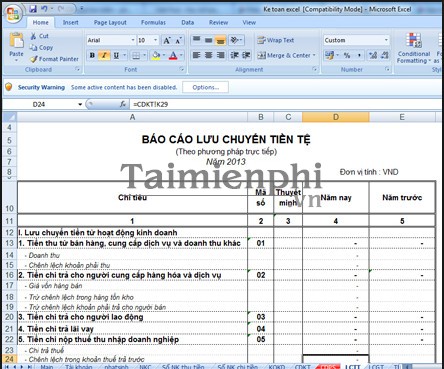Click Decrease Indent icon
Screen dimensions: 444x369
[234, 55]
